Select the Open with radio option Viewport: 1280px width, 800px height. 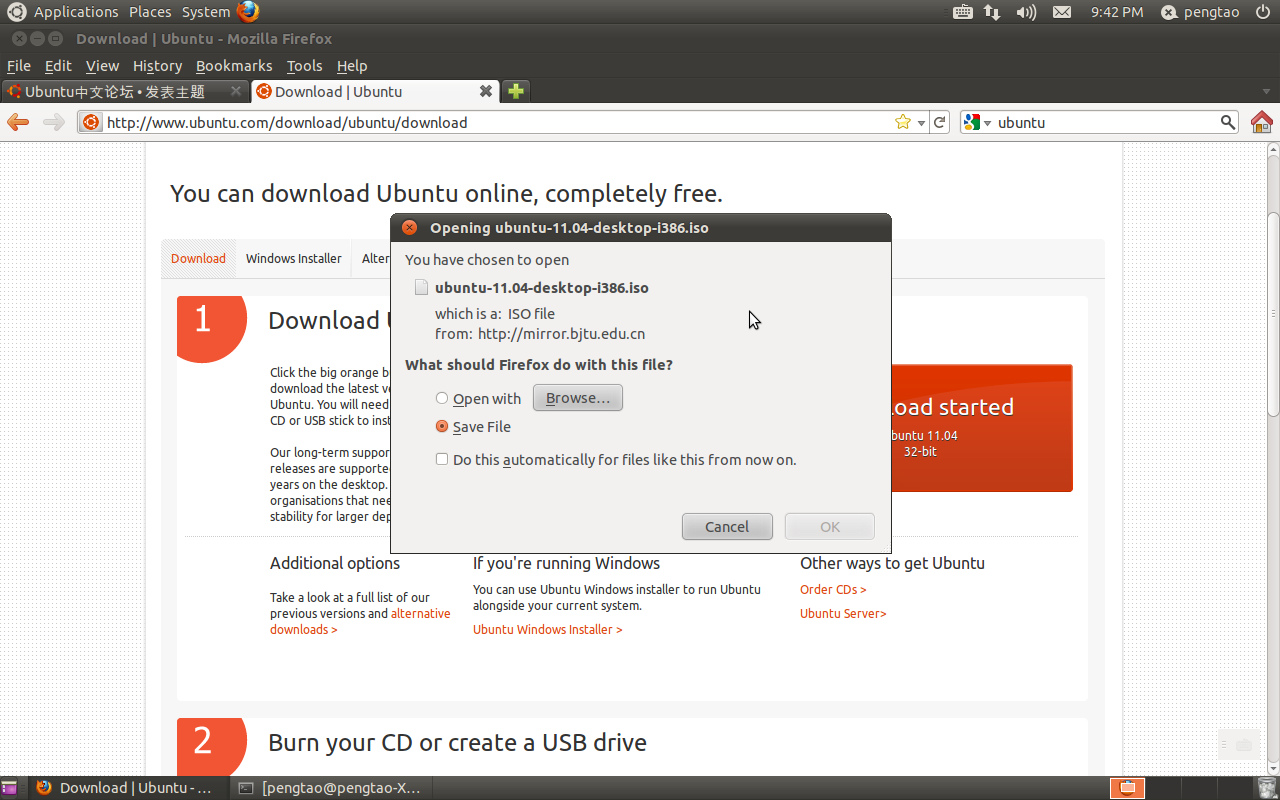click(442, 398)
